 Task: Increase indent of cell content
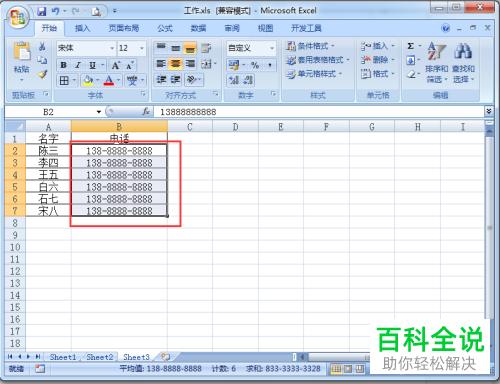(x=175, y=80)
